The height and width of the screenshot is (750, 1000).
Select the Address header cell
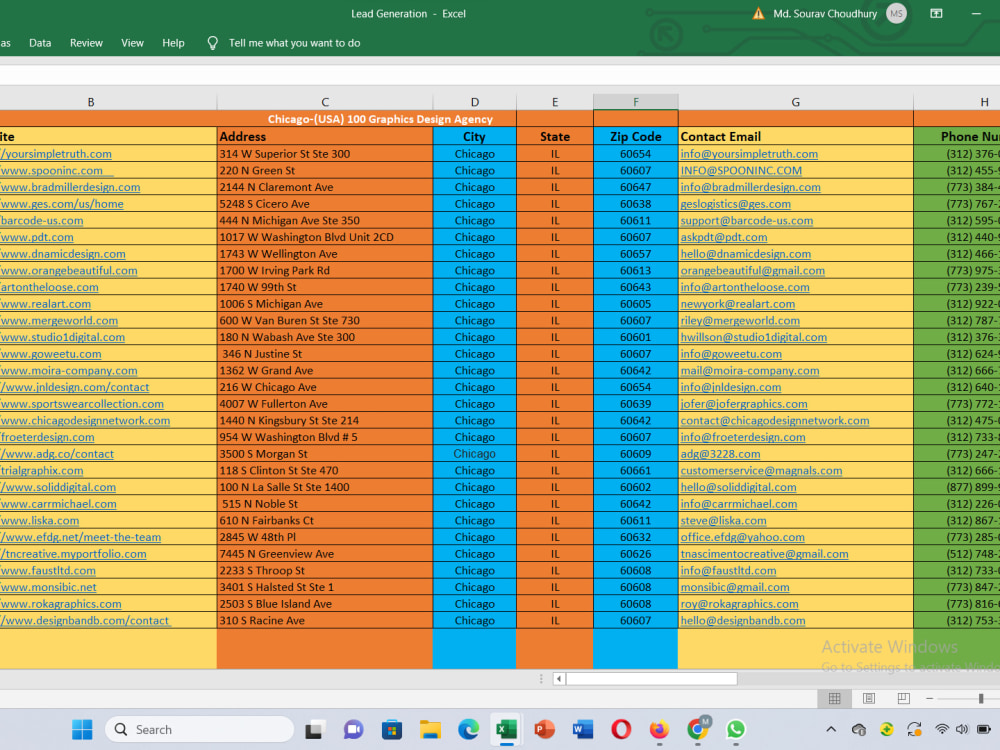325,136
